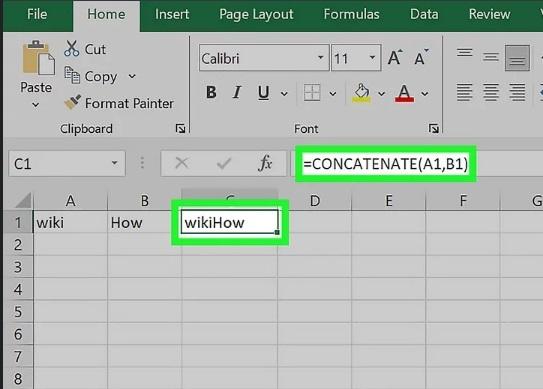Decrease font size with the smaller A

click(x=421, y=58)
